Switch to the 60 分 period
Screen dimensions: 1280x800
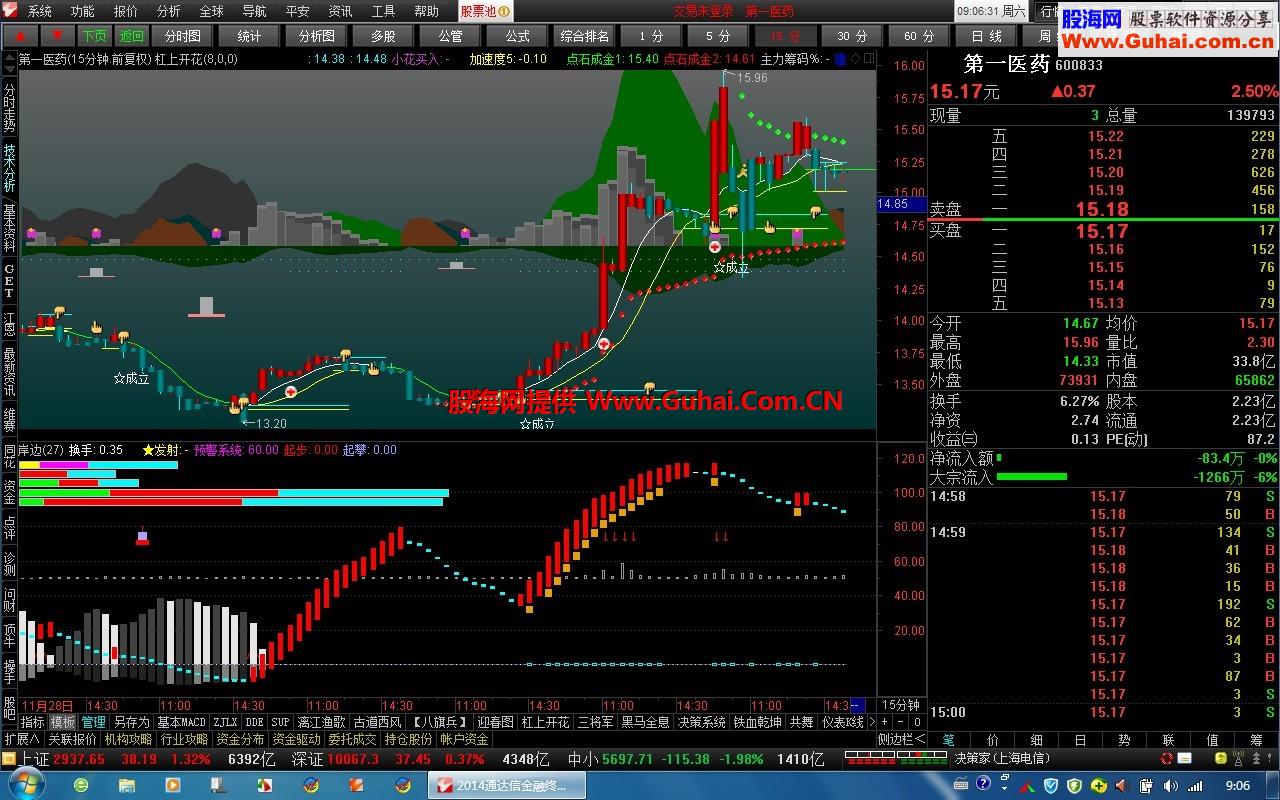[x=919, y=35]
